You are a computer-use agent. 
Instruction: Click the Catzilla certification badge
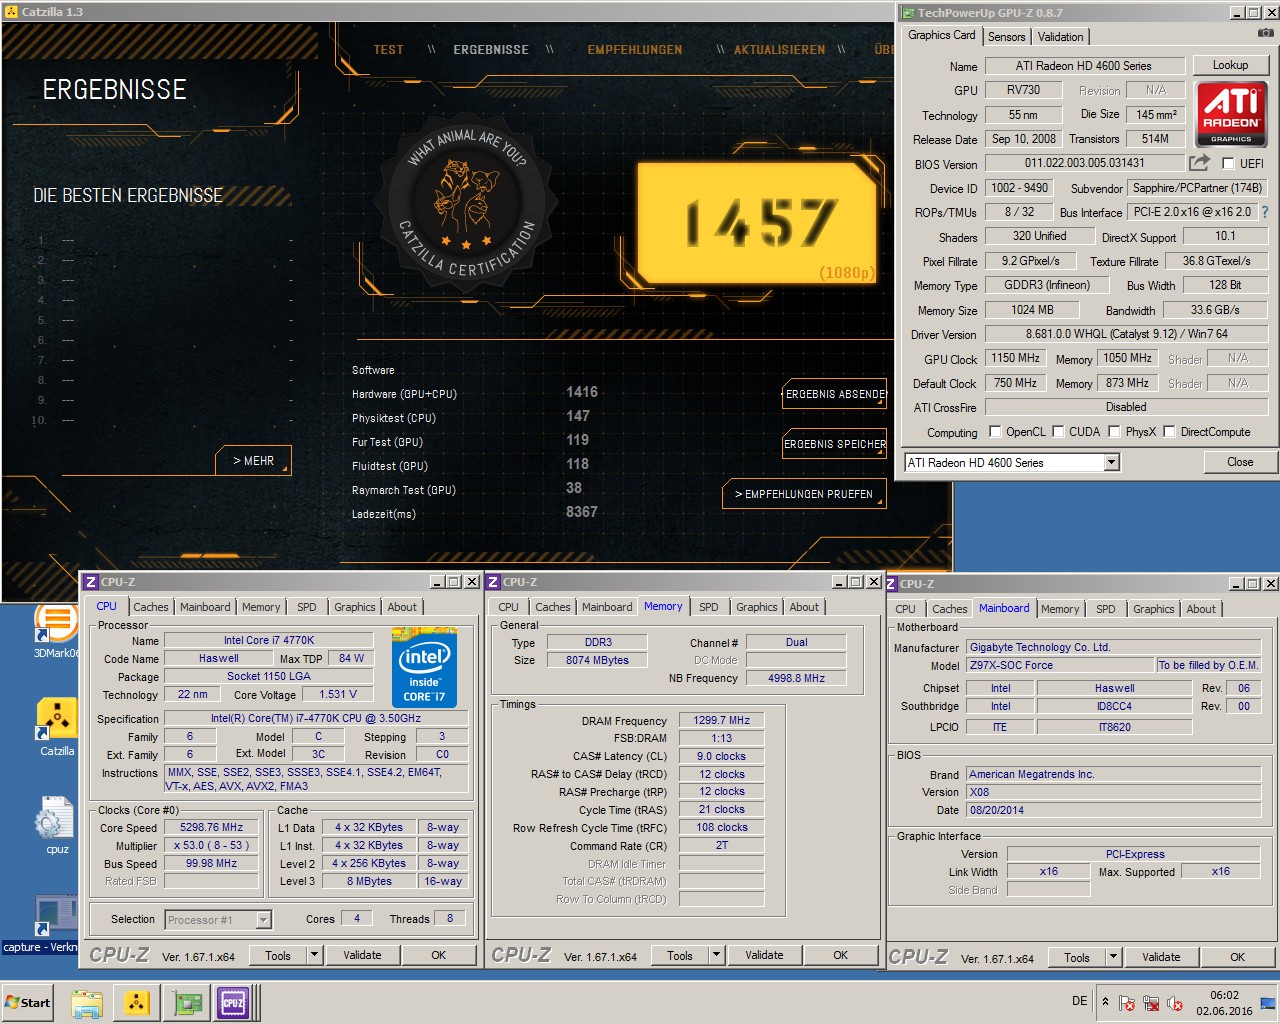[466, 203]
